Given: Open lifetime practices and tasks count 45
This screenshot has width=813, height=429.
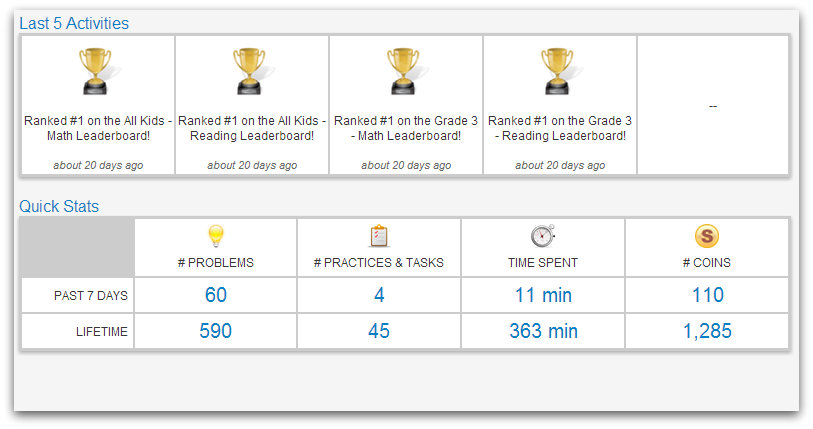Looking at the screenshot, I should [x=379, y=331].
